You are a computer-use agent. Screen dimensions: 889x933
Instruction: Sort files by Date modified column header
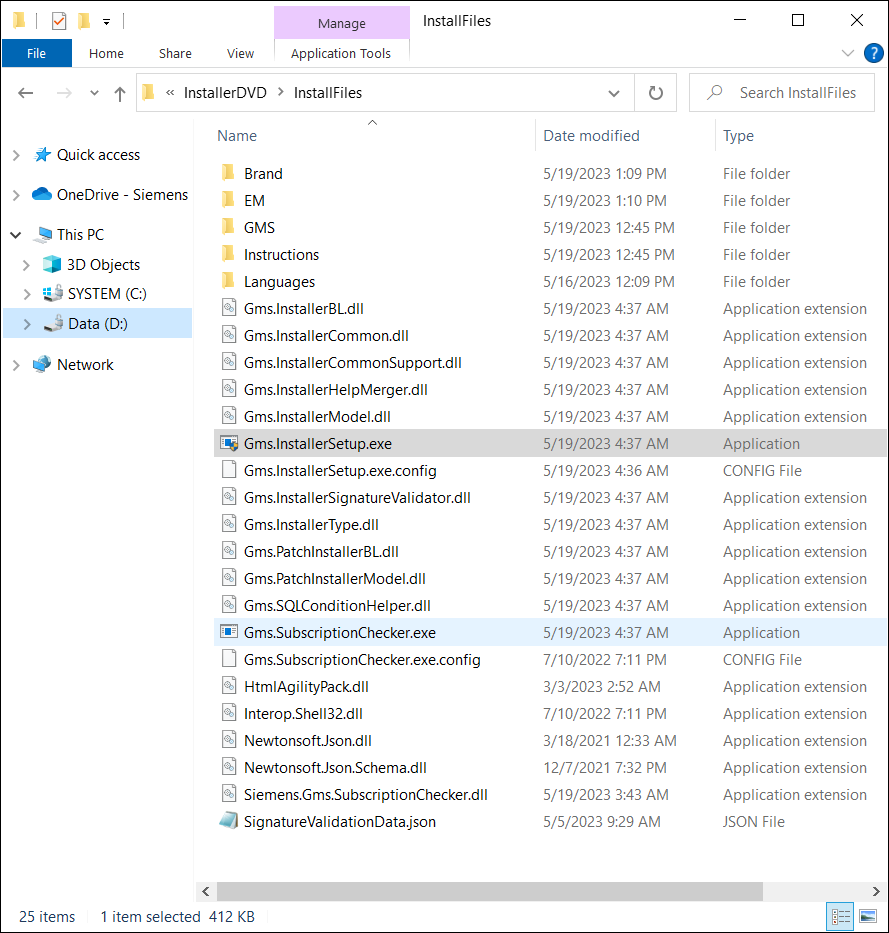[591, 136]
